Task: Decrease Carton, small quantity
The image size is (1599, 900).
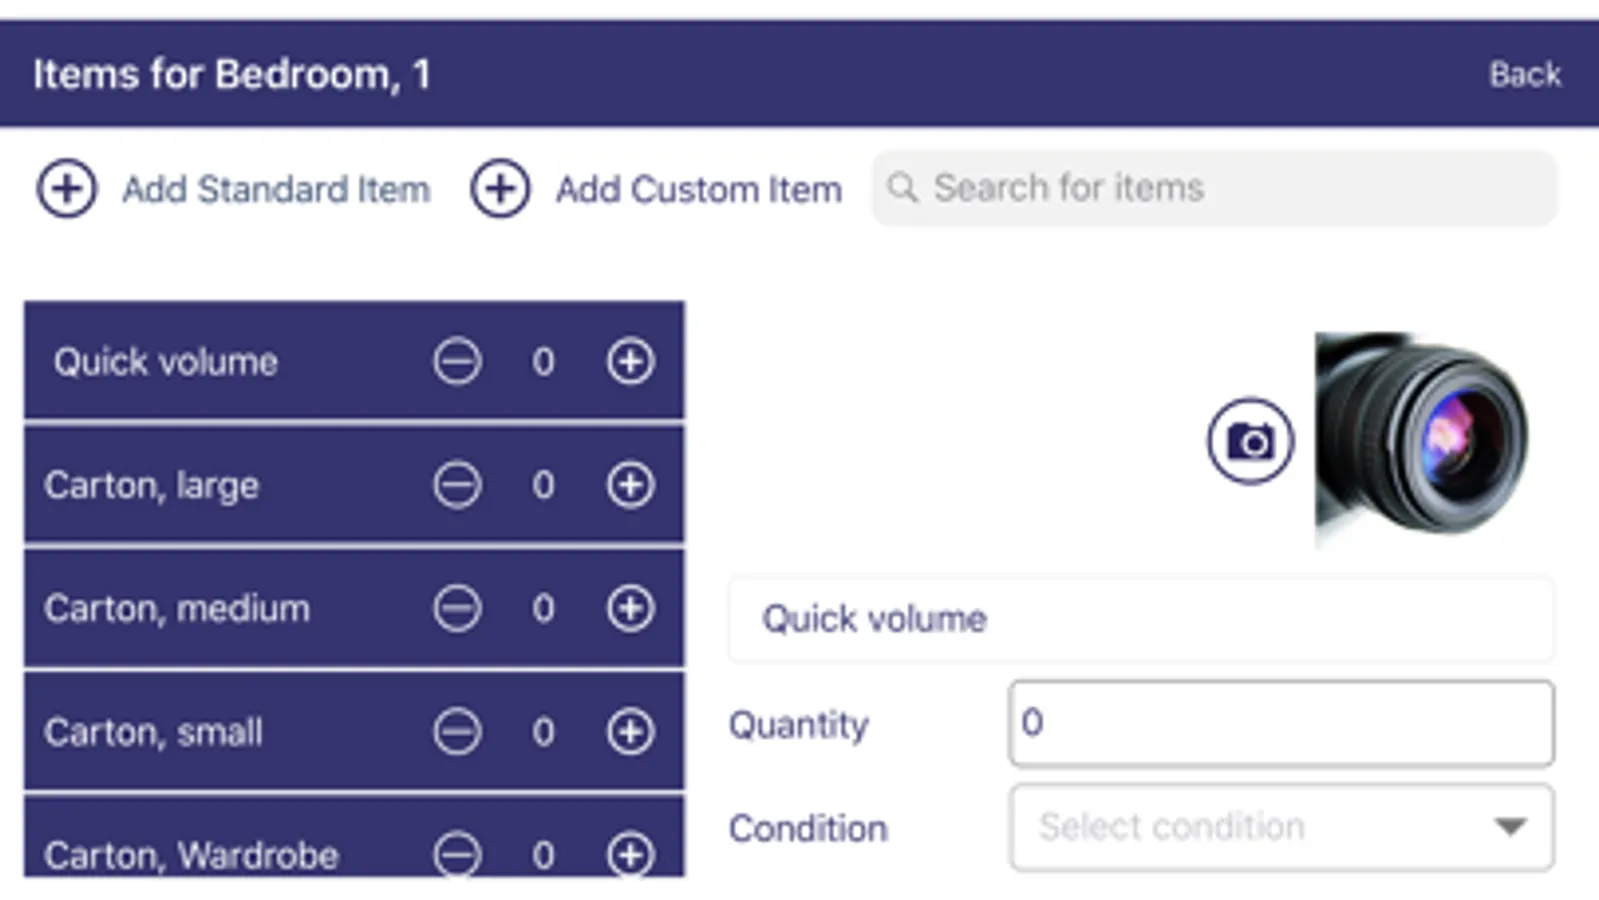Action: 457,732
